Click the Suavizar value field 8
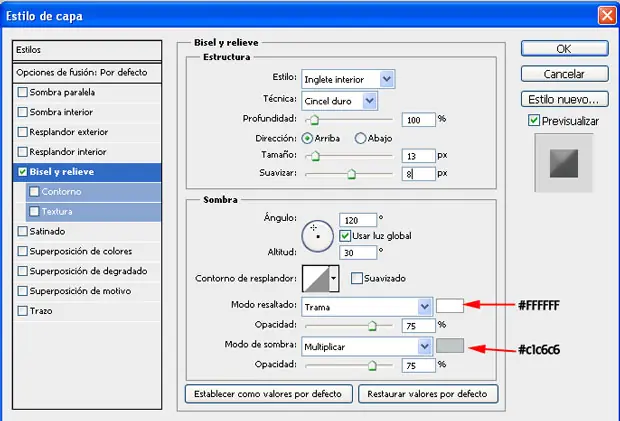 click(418, 174)
